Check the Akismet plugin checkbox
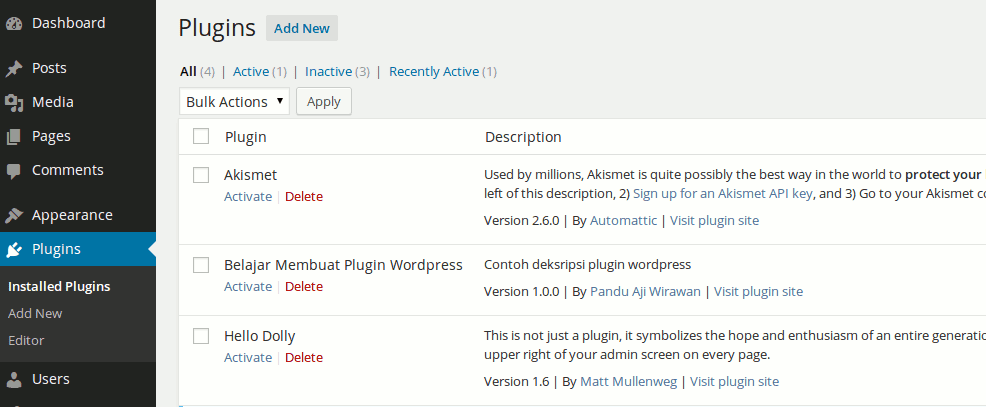Screen dimensions: 986x407 pos(201,175)
